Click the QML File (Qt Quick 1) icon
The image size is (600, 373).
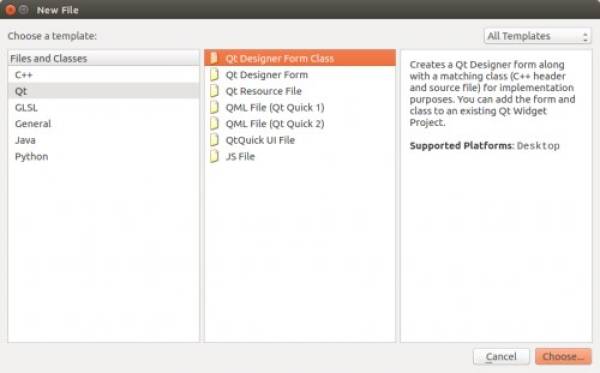214,108
